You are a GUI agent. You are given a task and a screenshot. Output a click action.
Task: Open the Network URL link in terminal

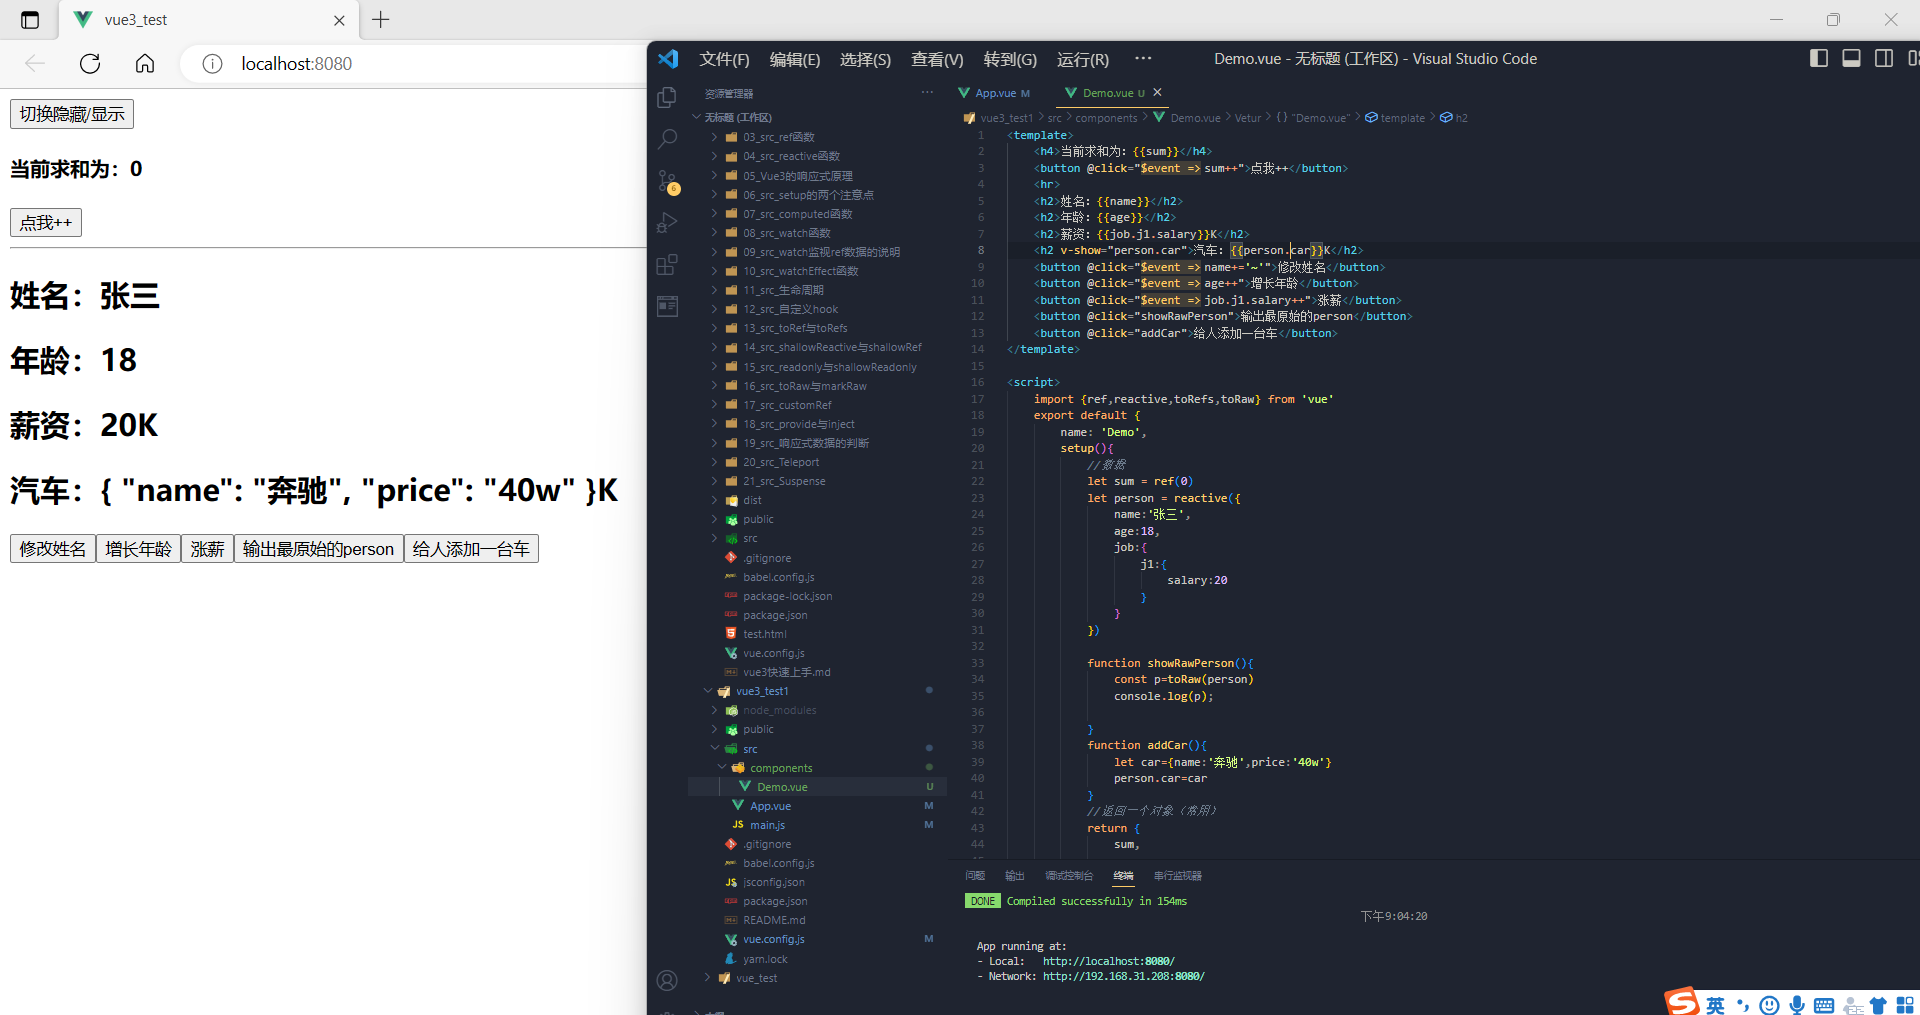click(x=1123, y=977)
